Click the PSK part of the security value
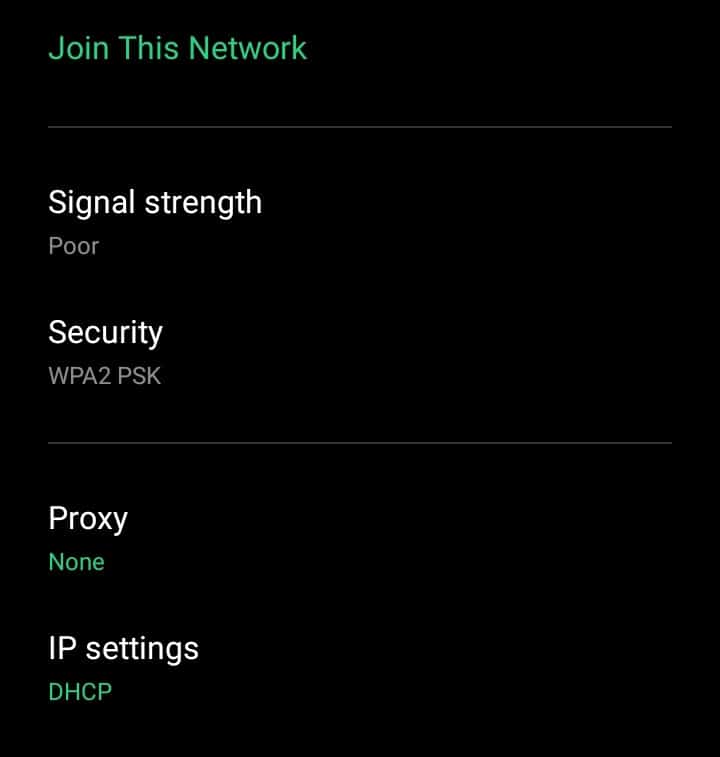Viewport: 720px width, 757px height. coord(139,376)
